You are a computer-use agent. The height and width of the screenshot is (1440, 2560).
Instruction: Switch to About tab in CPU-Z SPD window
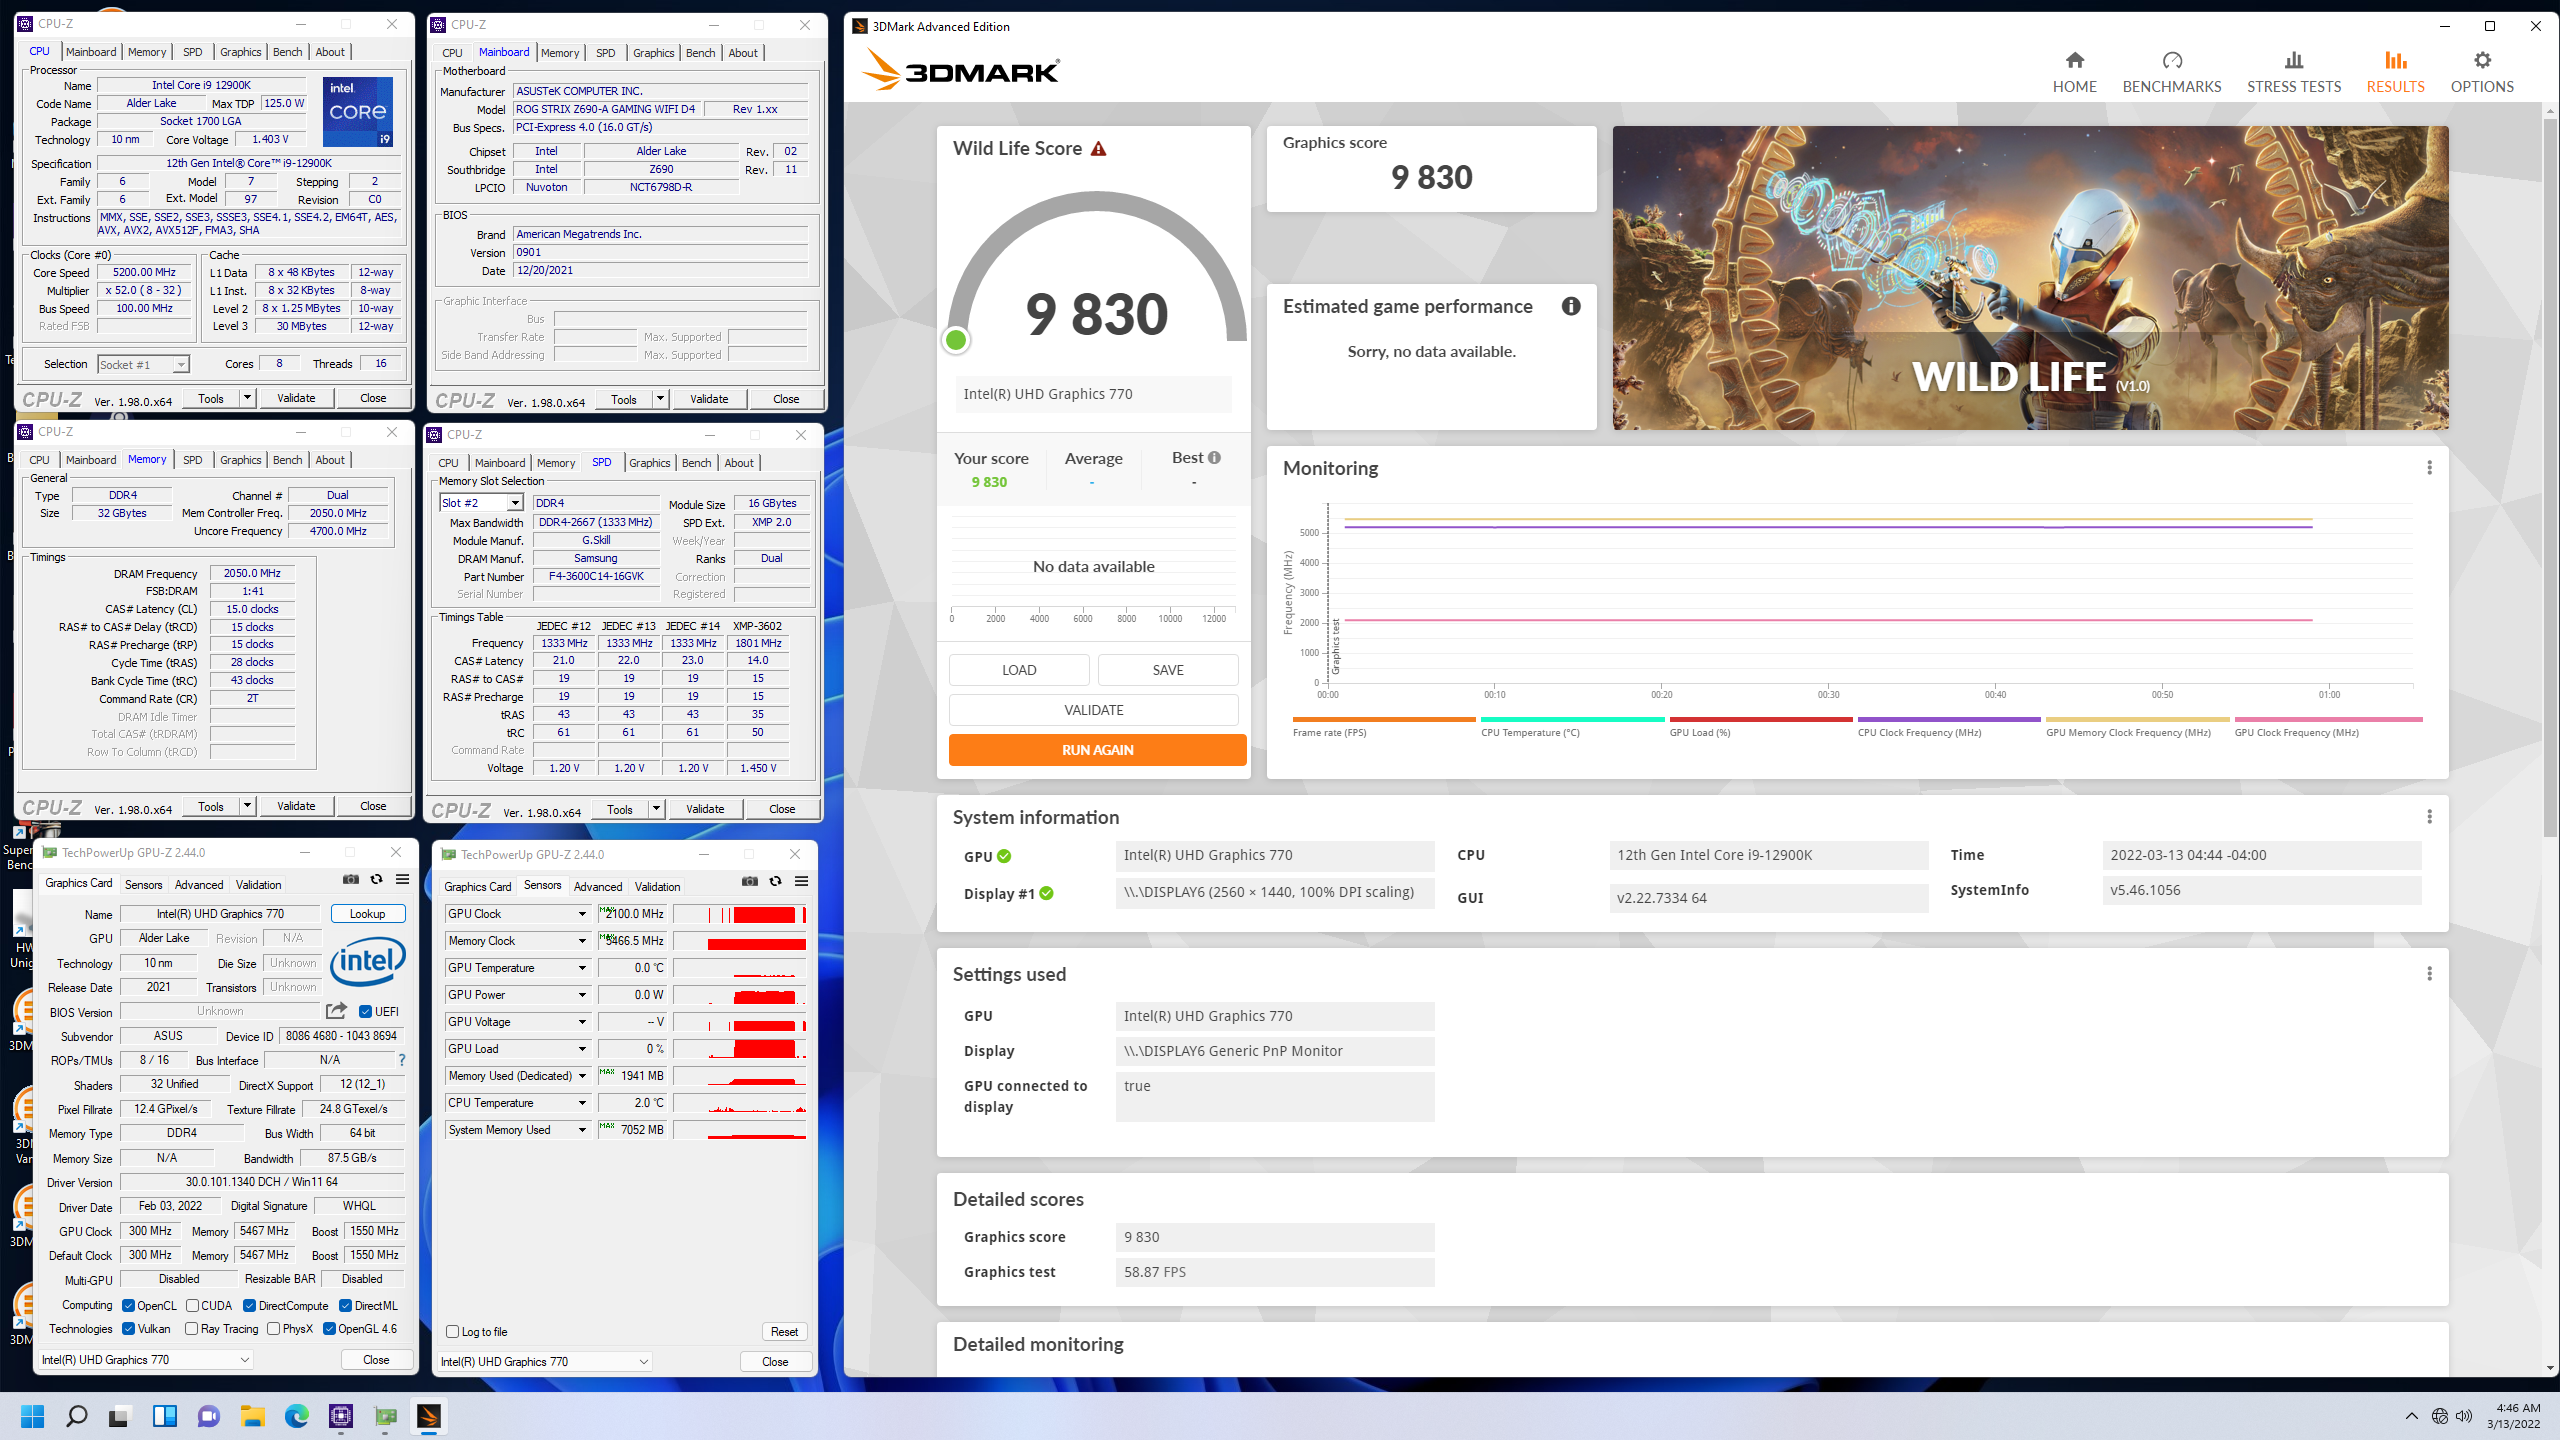coord(739,463)
